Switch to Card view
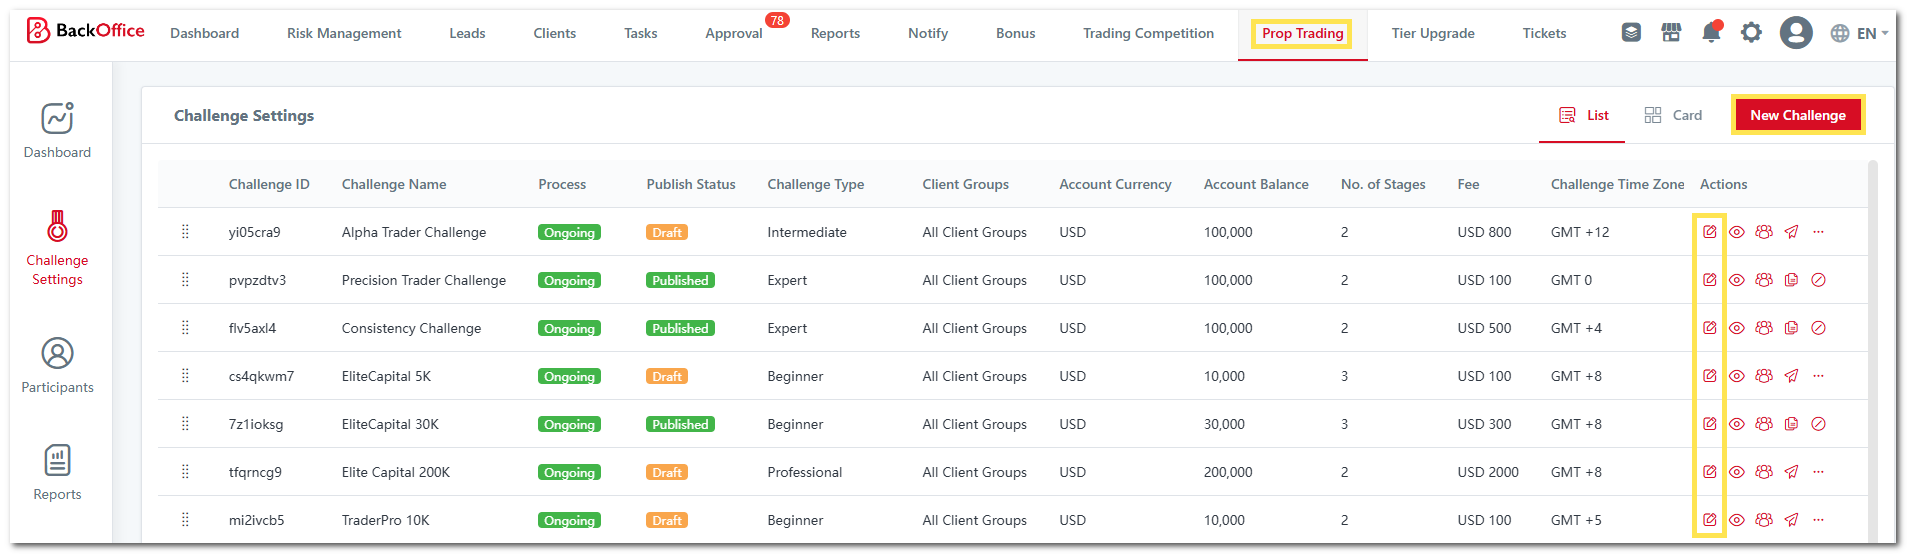The width and height of the screenshot is (1907, 554). [x=1673, y=115]
